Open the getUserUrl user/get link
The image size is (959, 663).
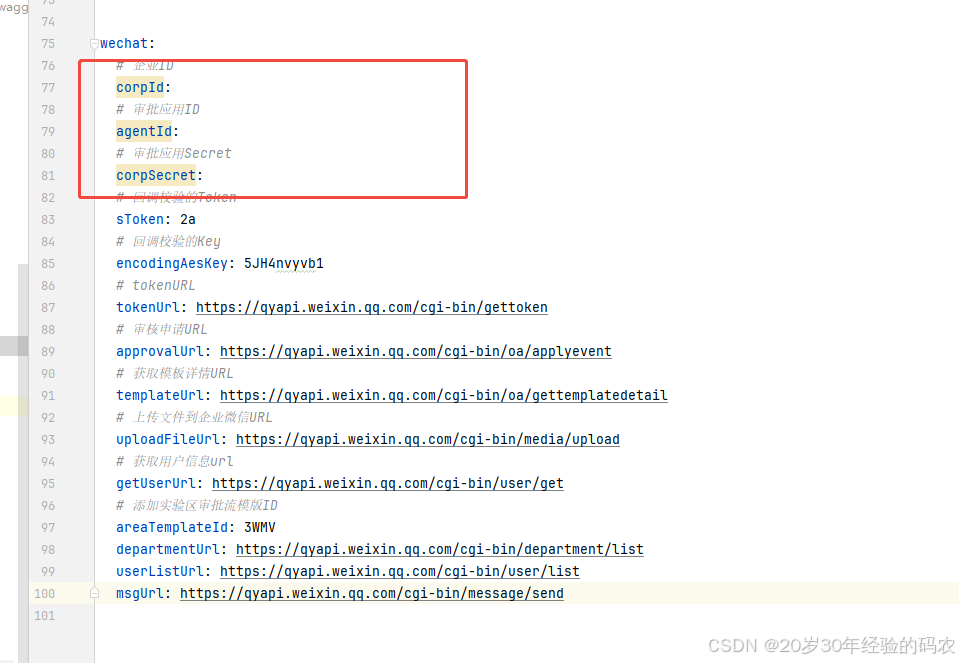click(388, 484)
